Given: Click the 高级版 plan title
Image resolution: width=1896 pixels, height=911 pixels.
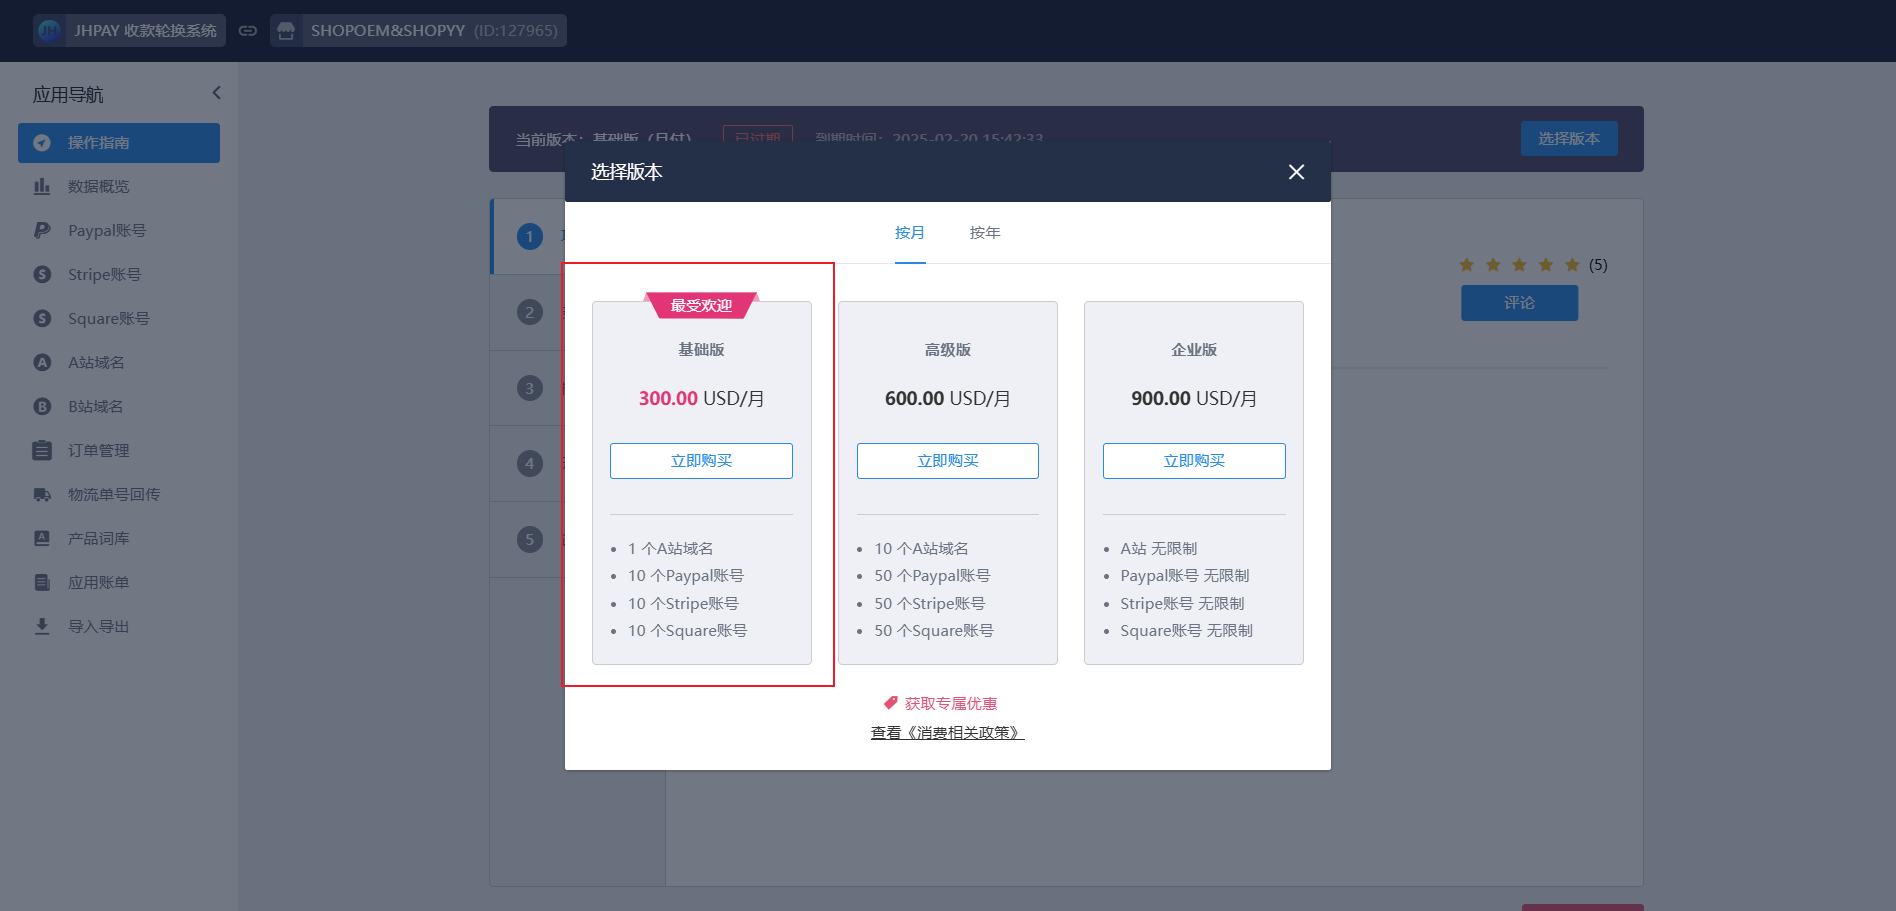Looking at the screenshot, I should pos(948,350).
